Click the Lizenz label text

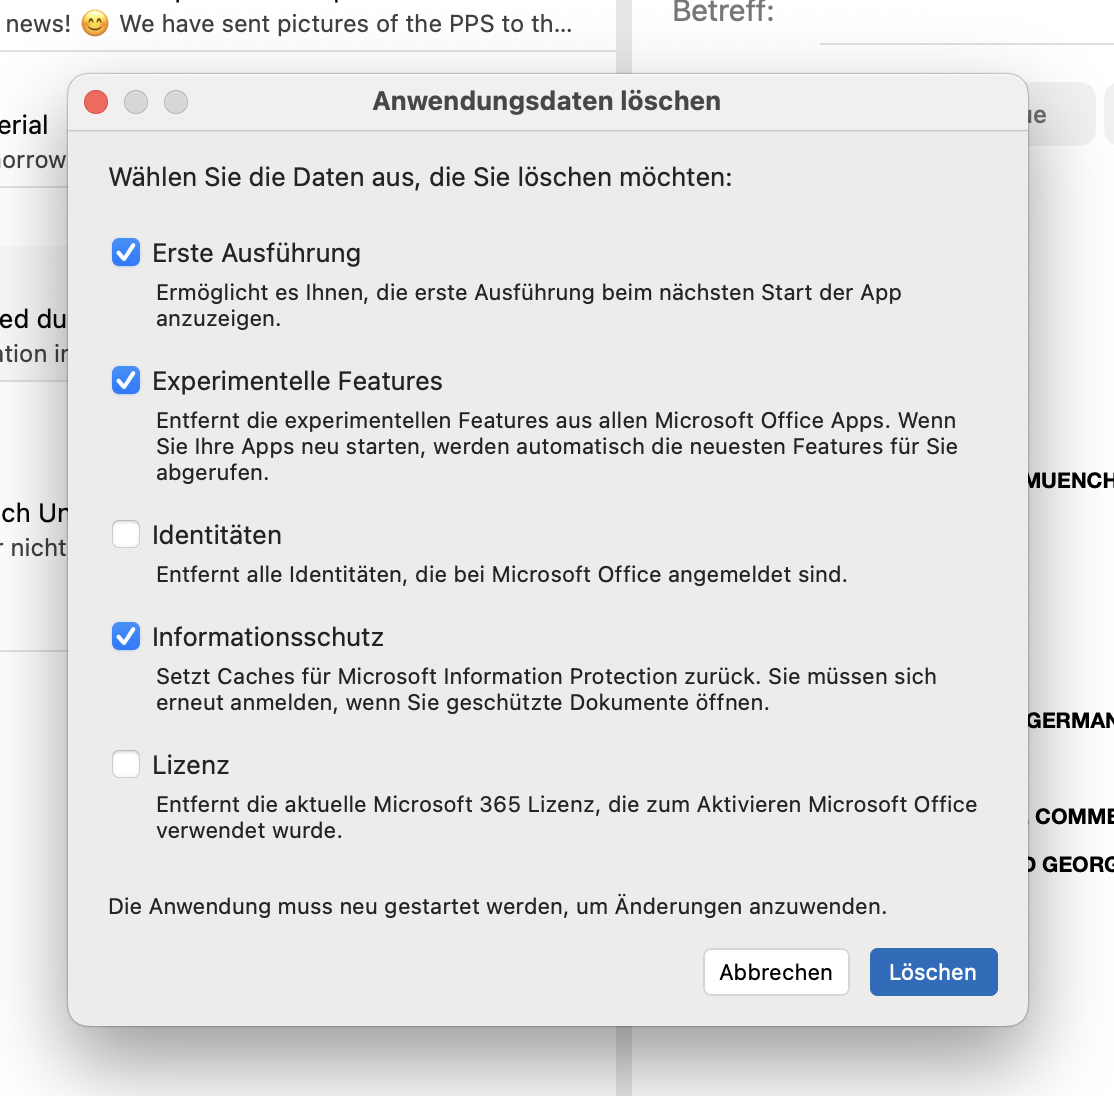(x=190, y=765)
